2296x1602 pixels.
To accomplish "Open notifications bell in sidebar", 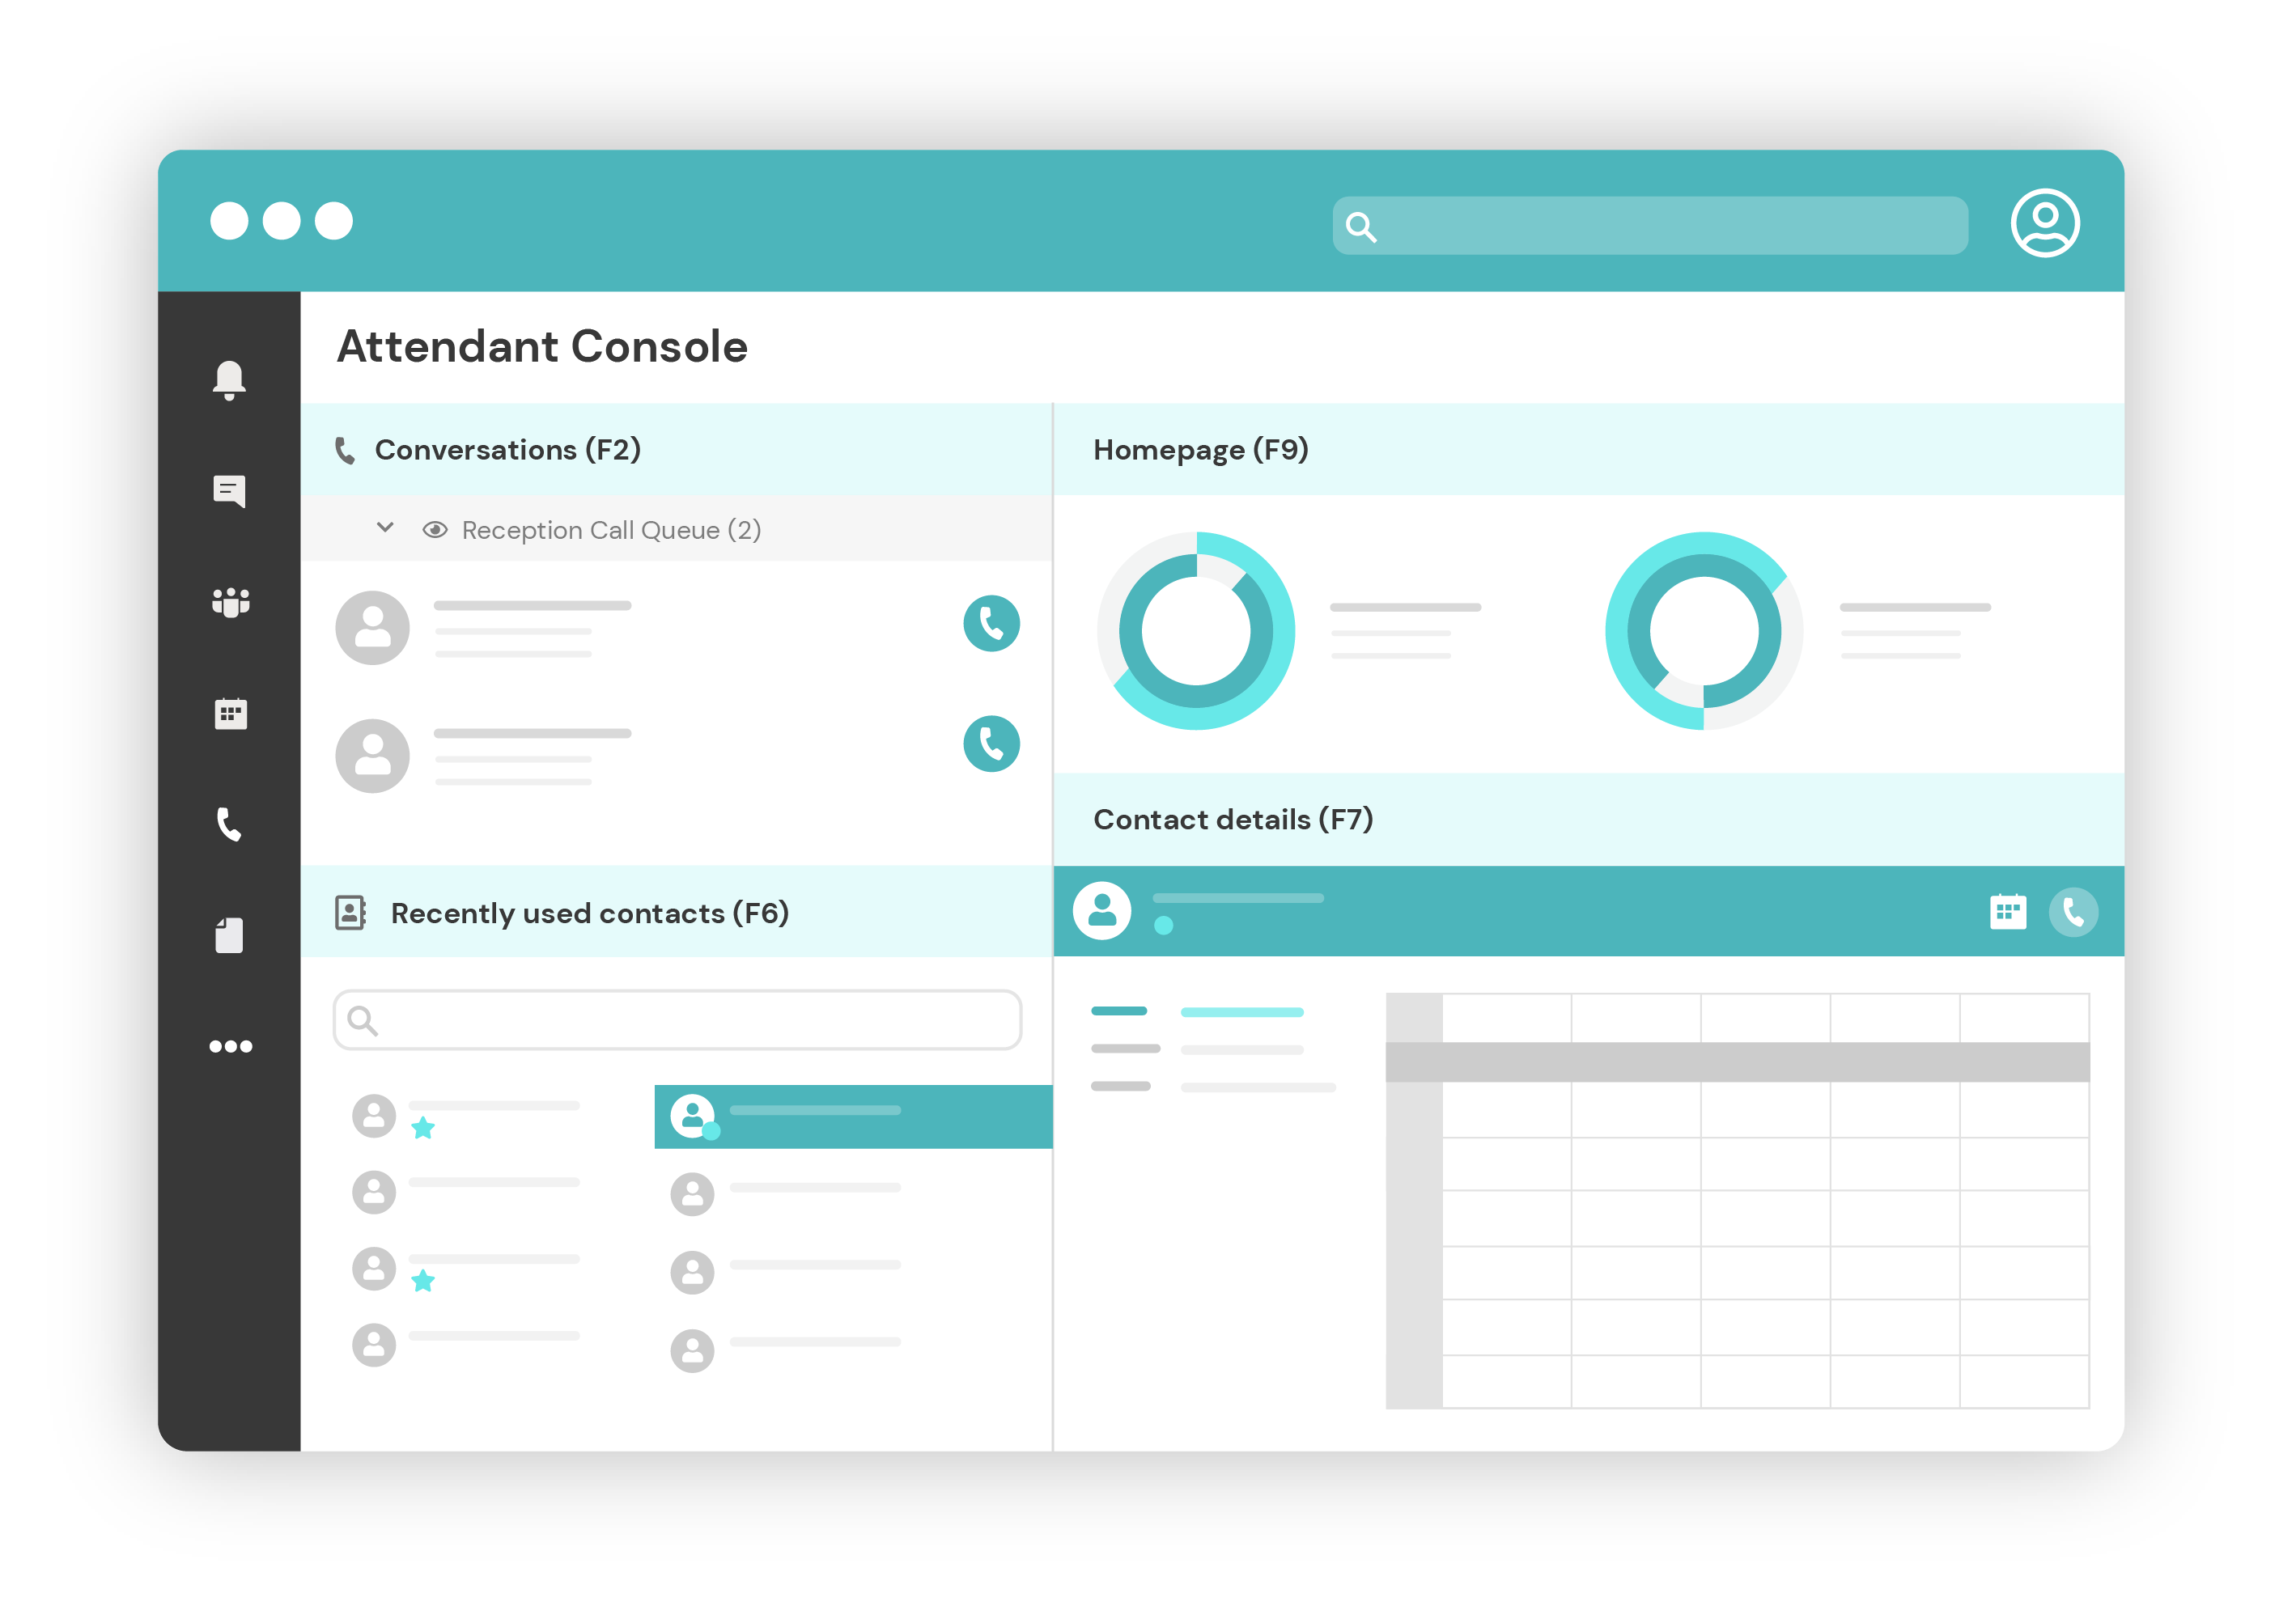I will coord(229,379).
